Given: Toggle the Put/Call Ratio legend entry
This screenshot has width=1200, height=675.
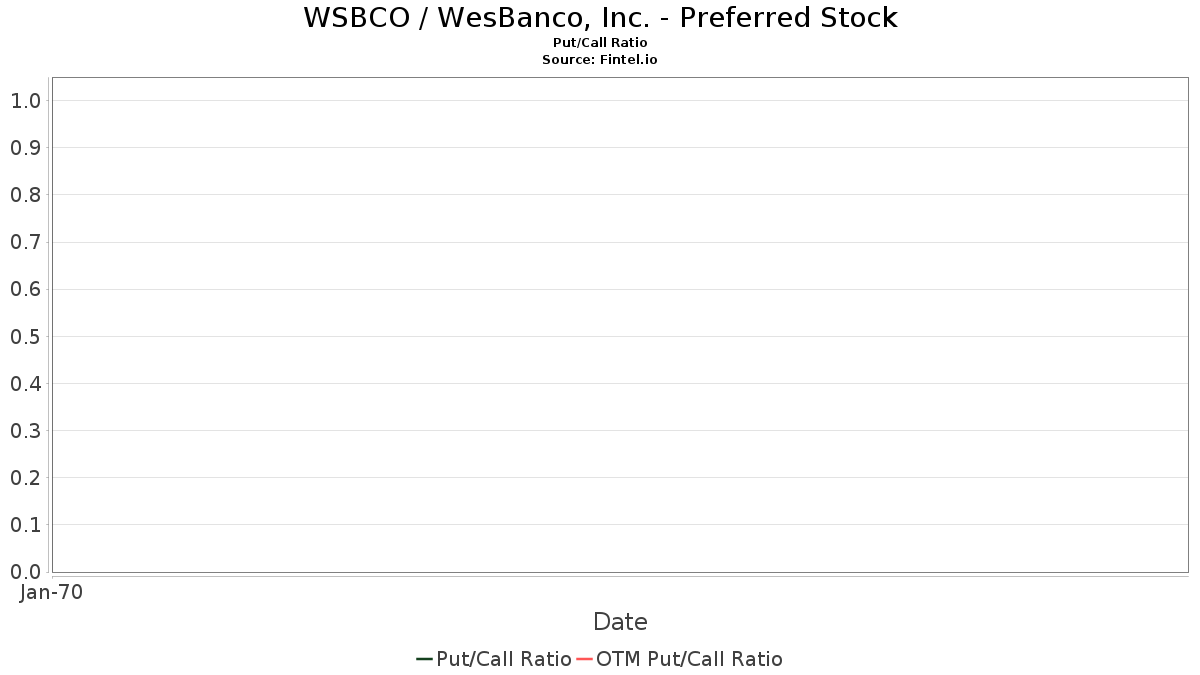Looking at the screenshot, I should click(503, 659).
